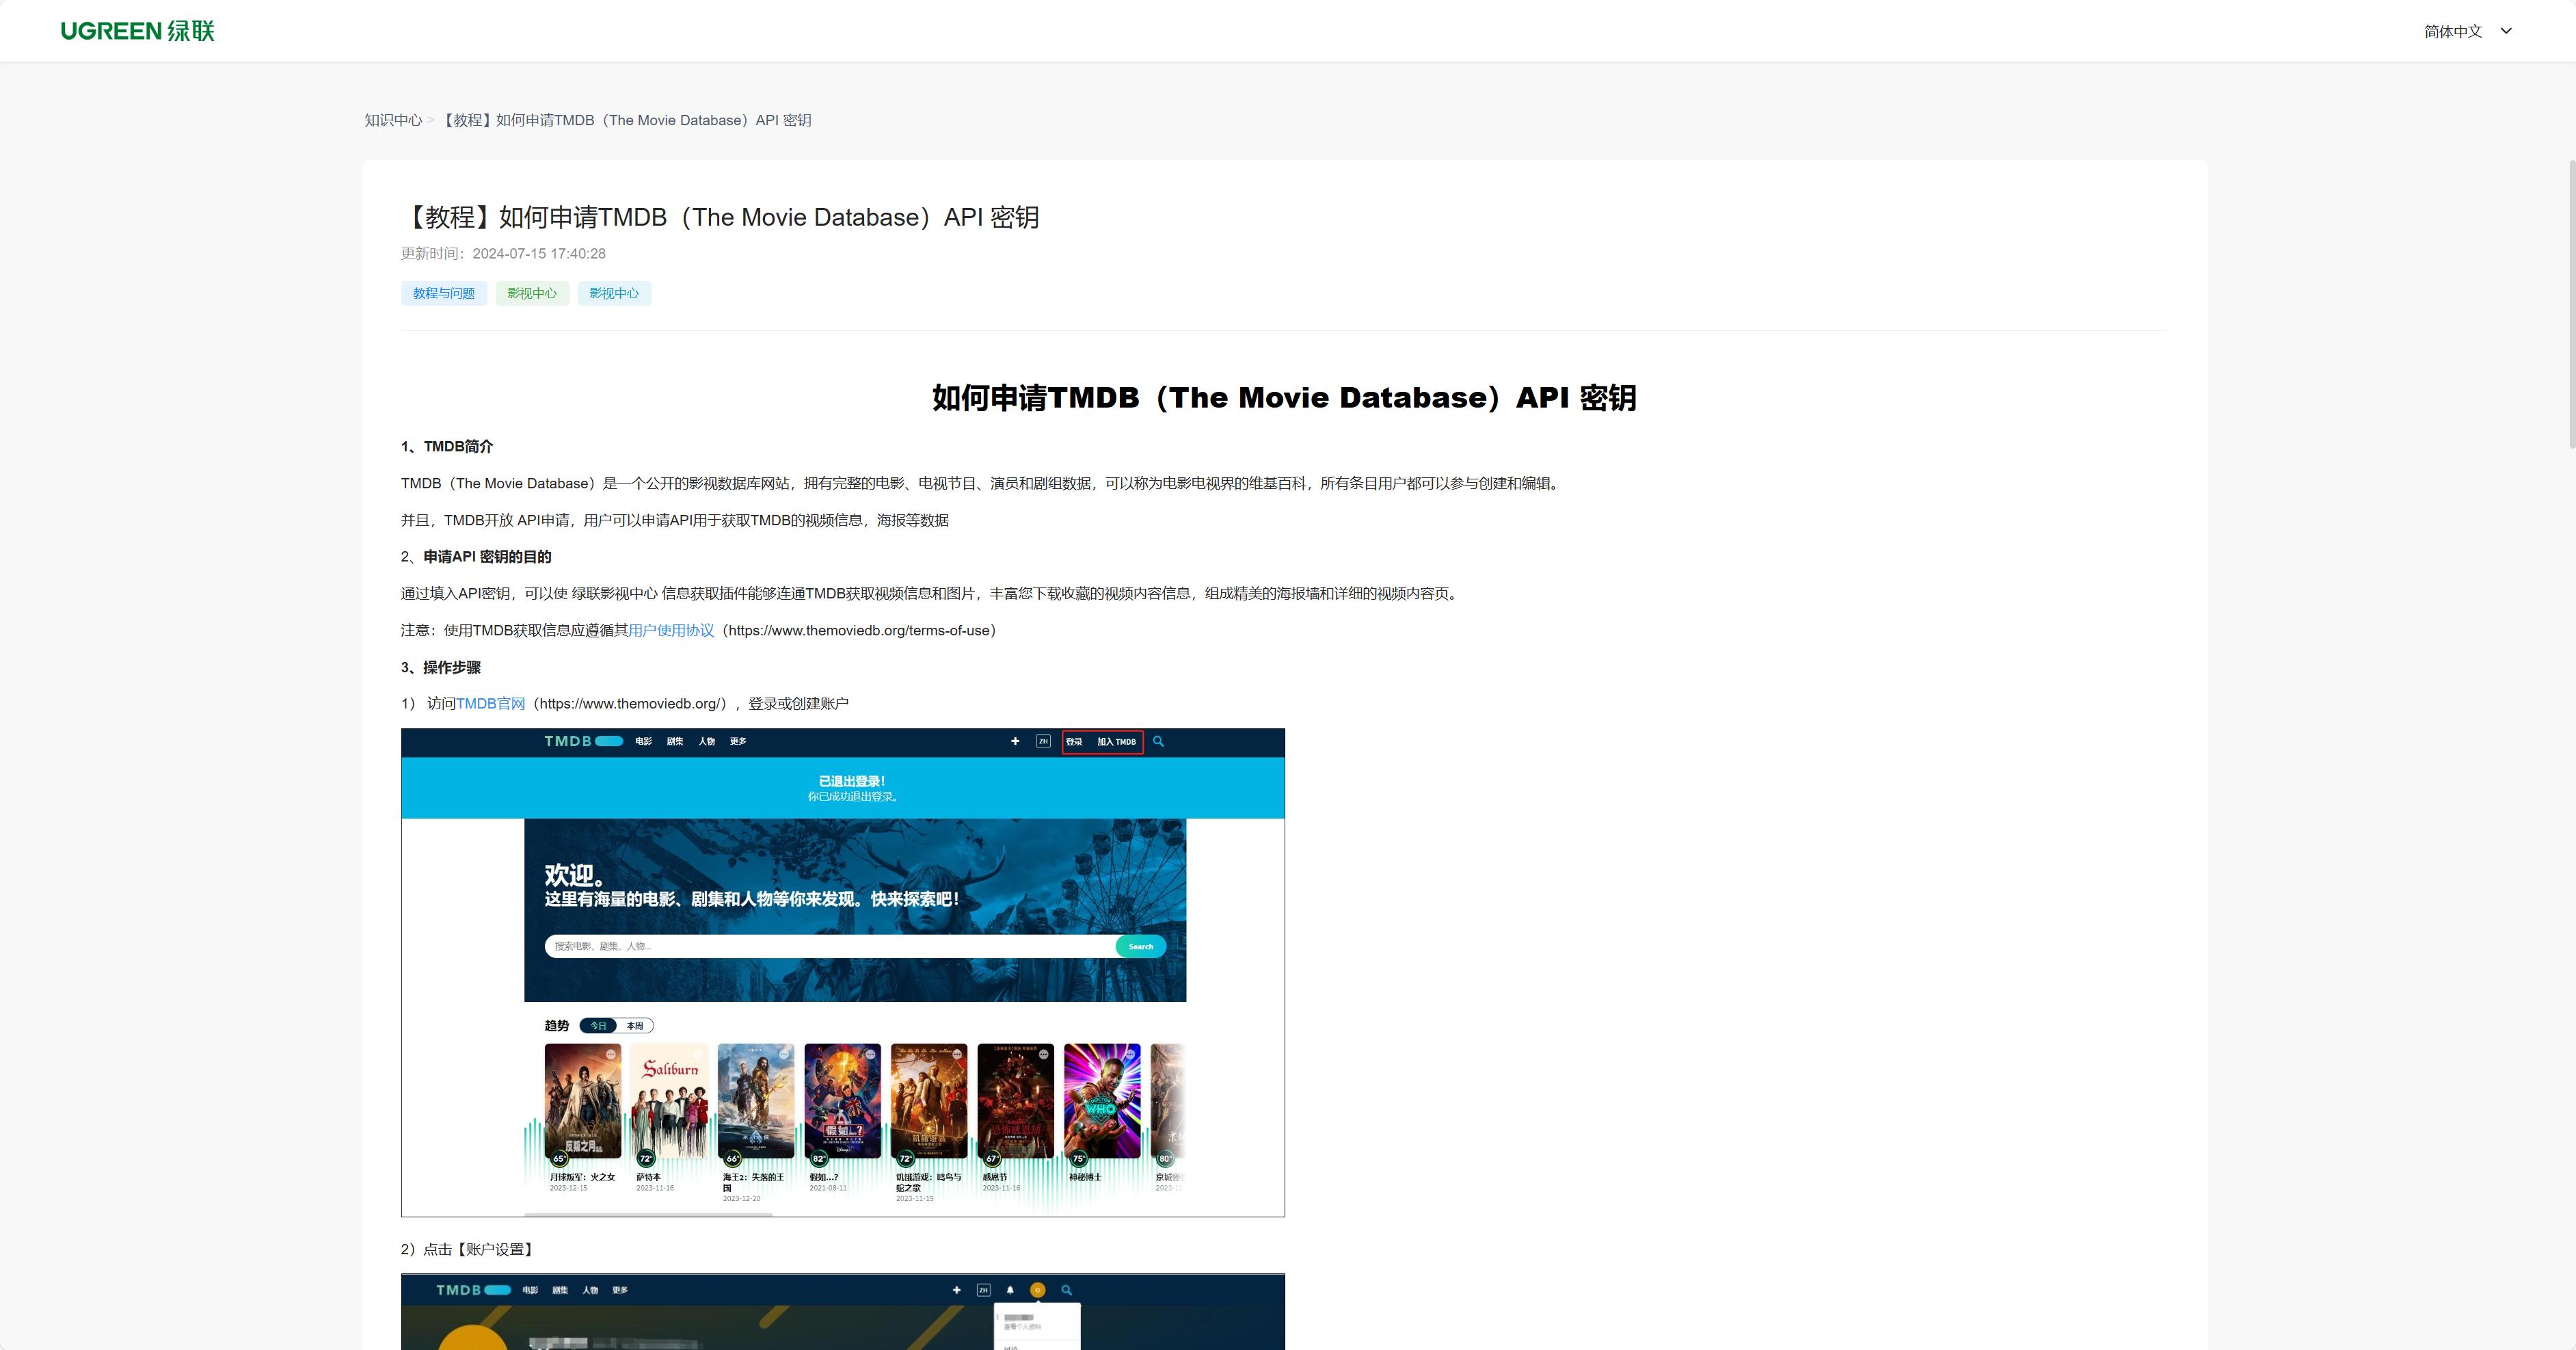Click the UGREEN 绿联 logo

tap(137, 31)
